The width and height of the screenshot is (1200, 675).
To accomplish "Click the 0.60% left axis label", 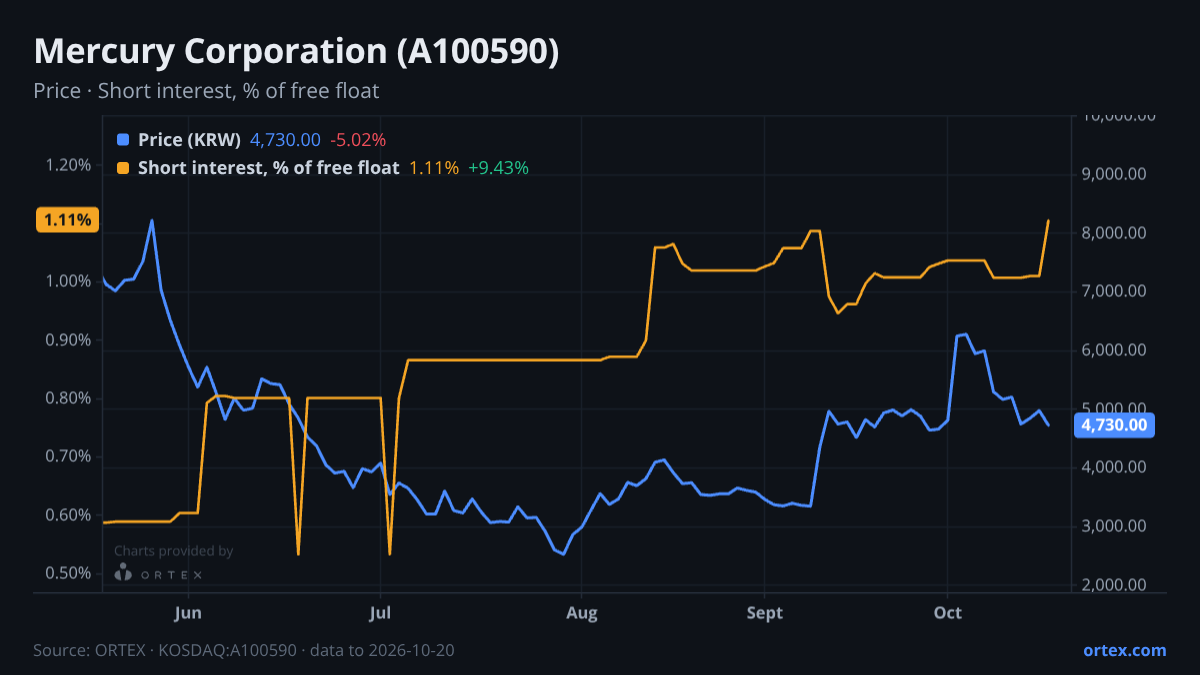I will [68, 516].
